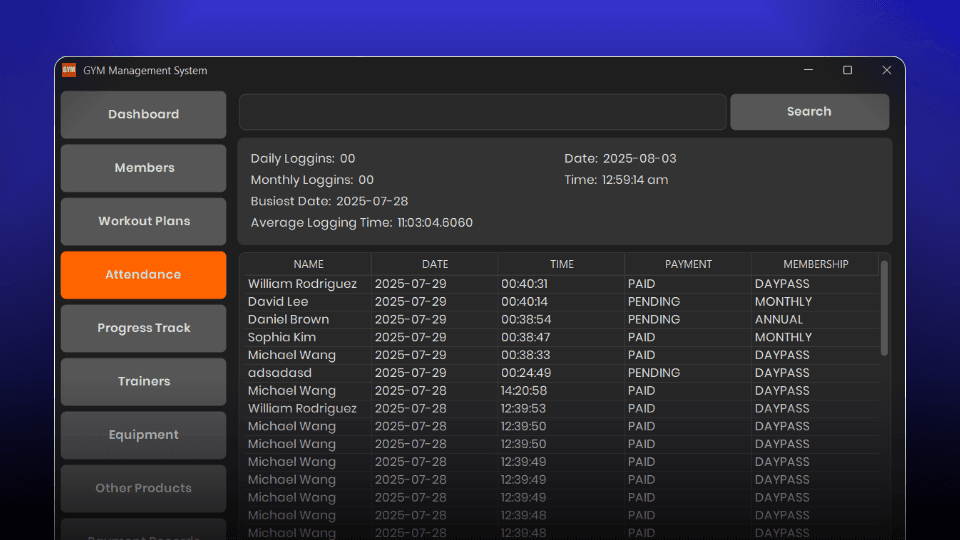The width and height of the screenshot is (960, 540).
Task: Focus the attendance search input field
Action: tap(482, 111)
